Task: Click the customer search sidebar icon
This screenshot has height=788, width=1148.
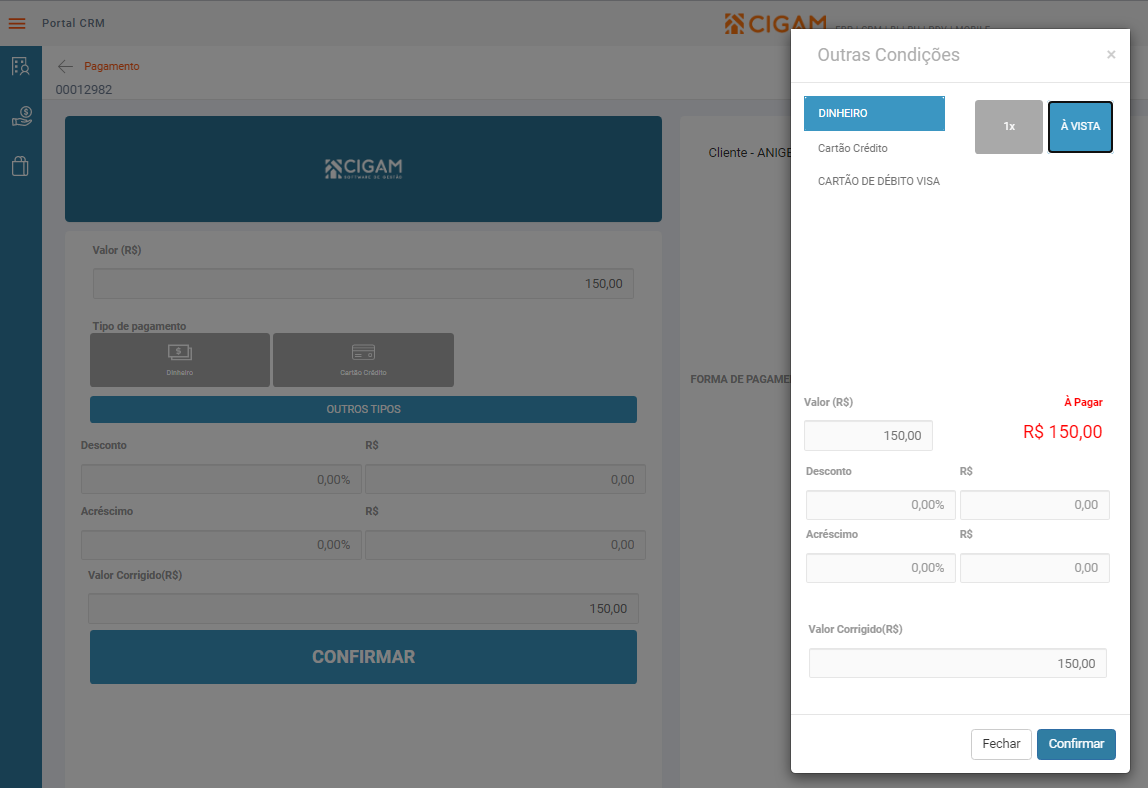Action: [x=20, y=66]
